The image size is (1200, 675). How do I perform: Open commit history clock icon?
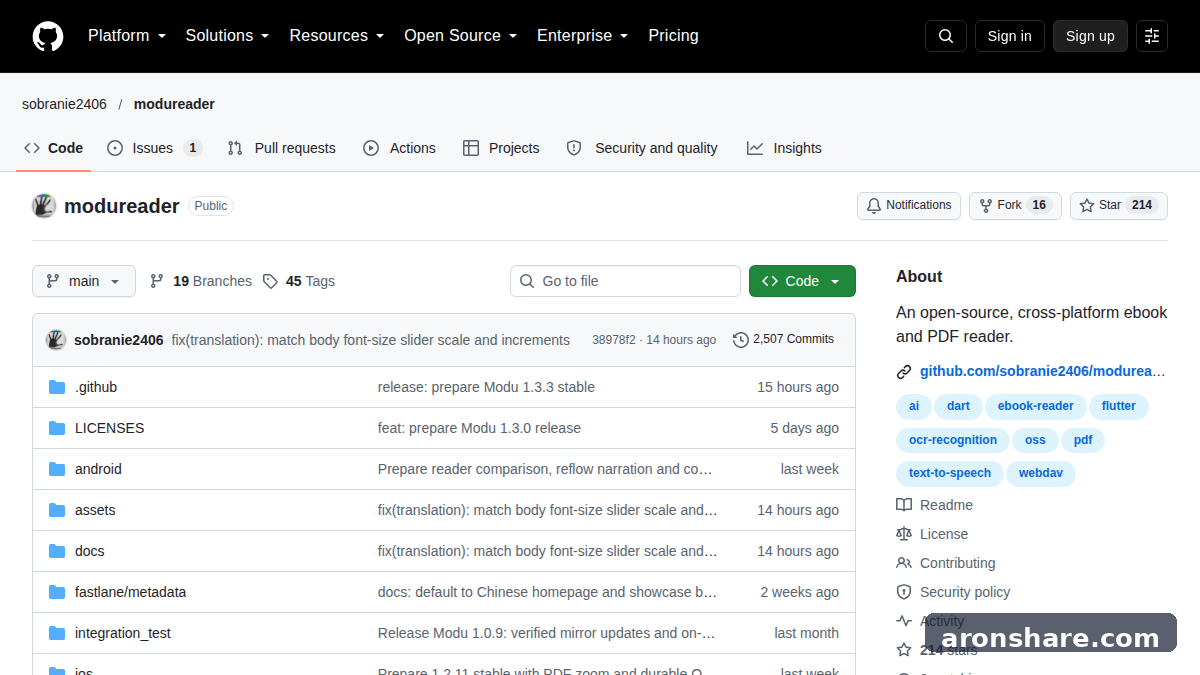[741, 340]
